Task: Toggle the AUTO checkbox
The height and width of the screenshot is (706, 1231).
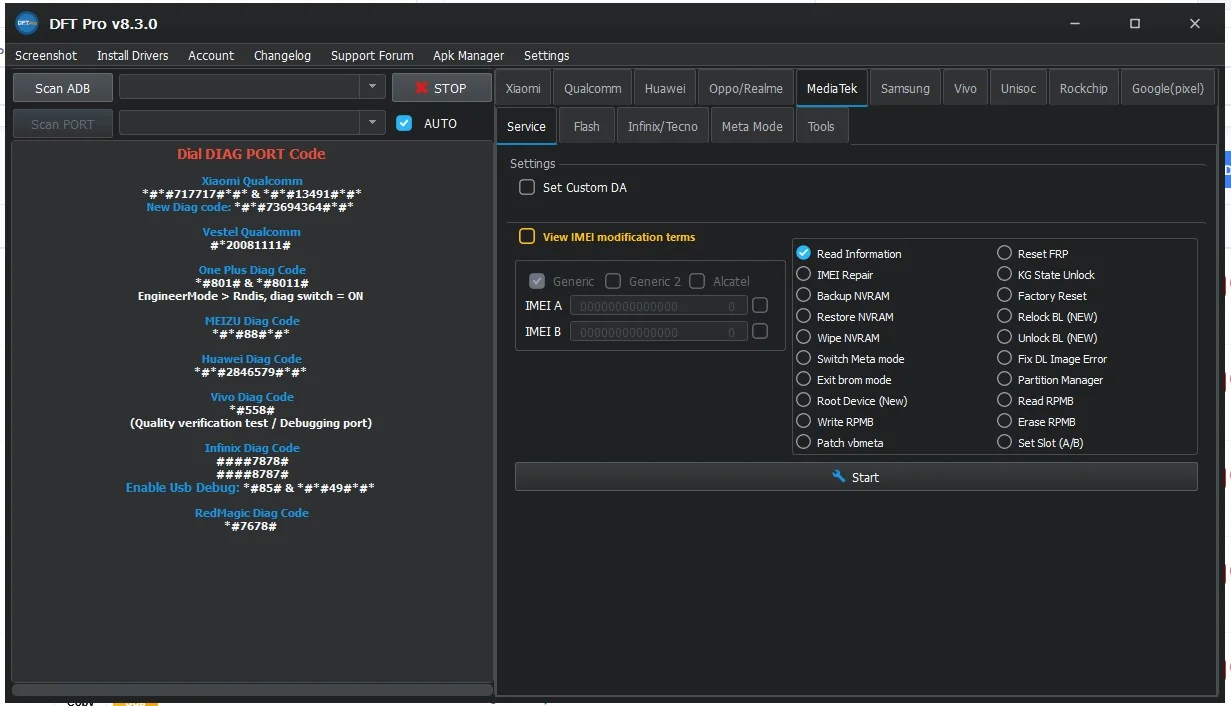Action: [404, 123]
